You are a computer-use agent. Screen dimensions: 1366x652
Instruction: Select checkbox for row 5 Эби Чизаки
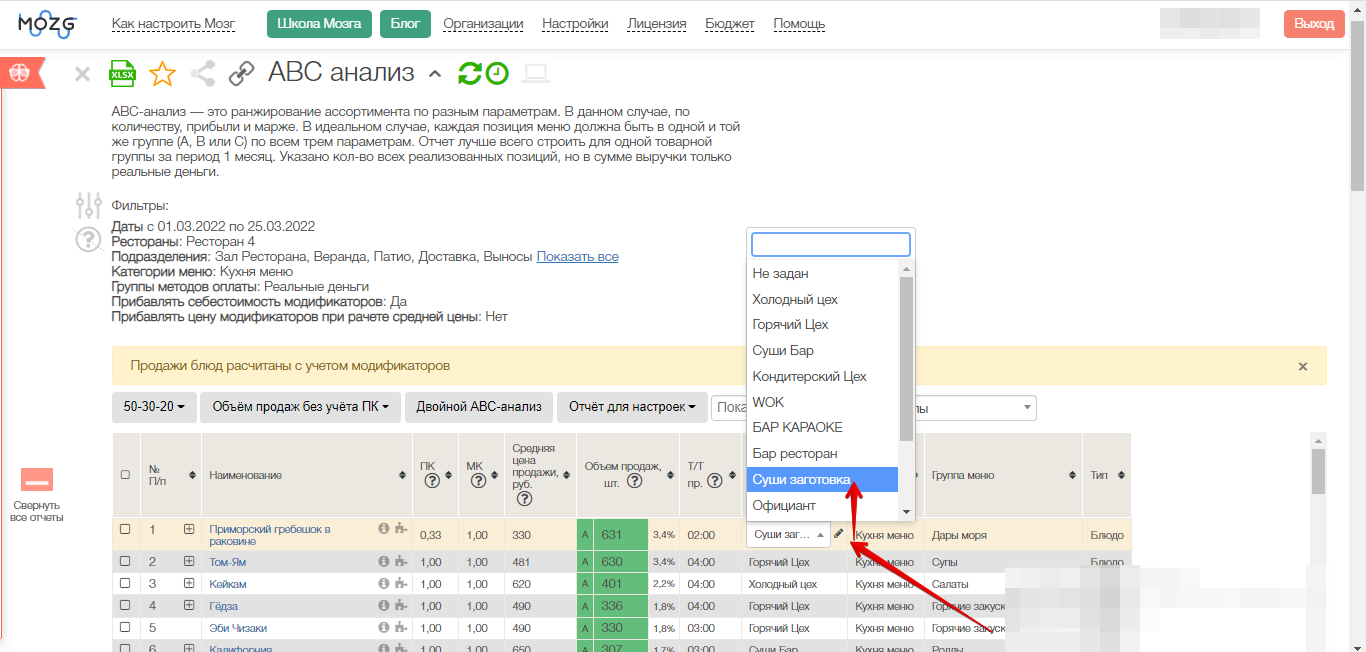[x=125, y=627]
